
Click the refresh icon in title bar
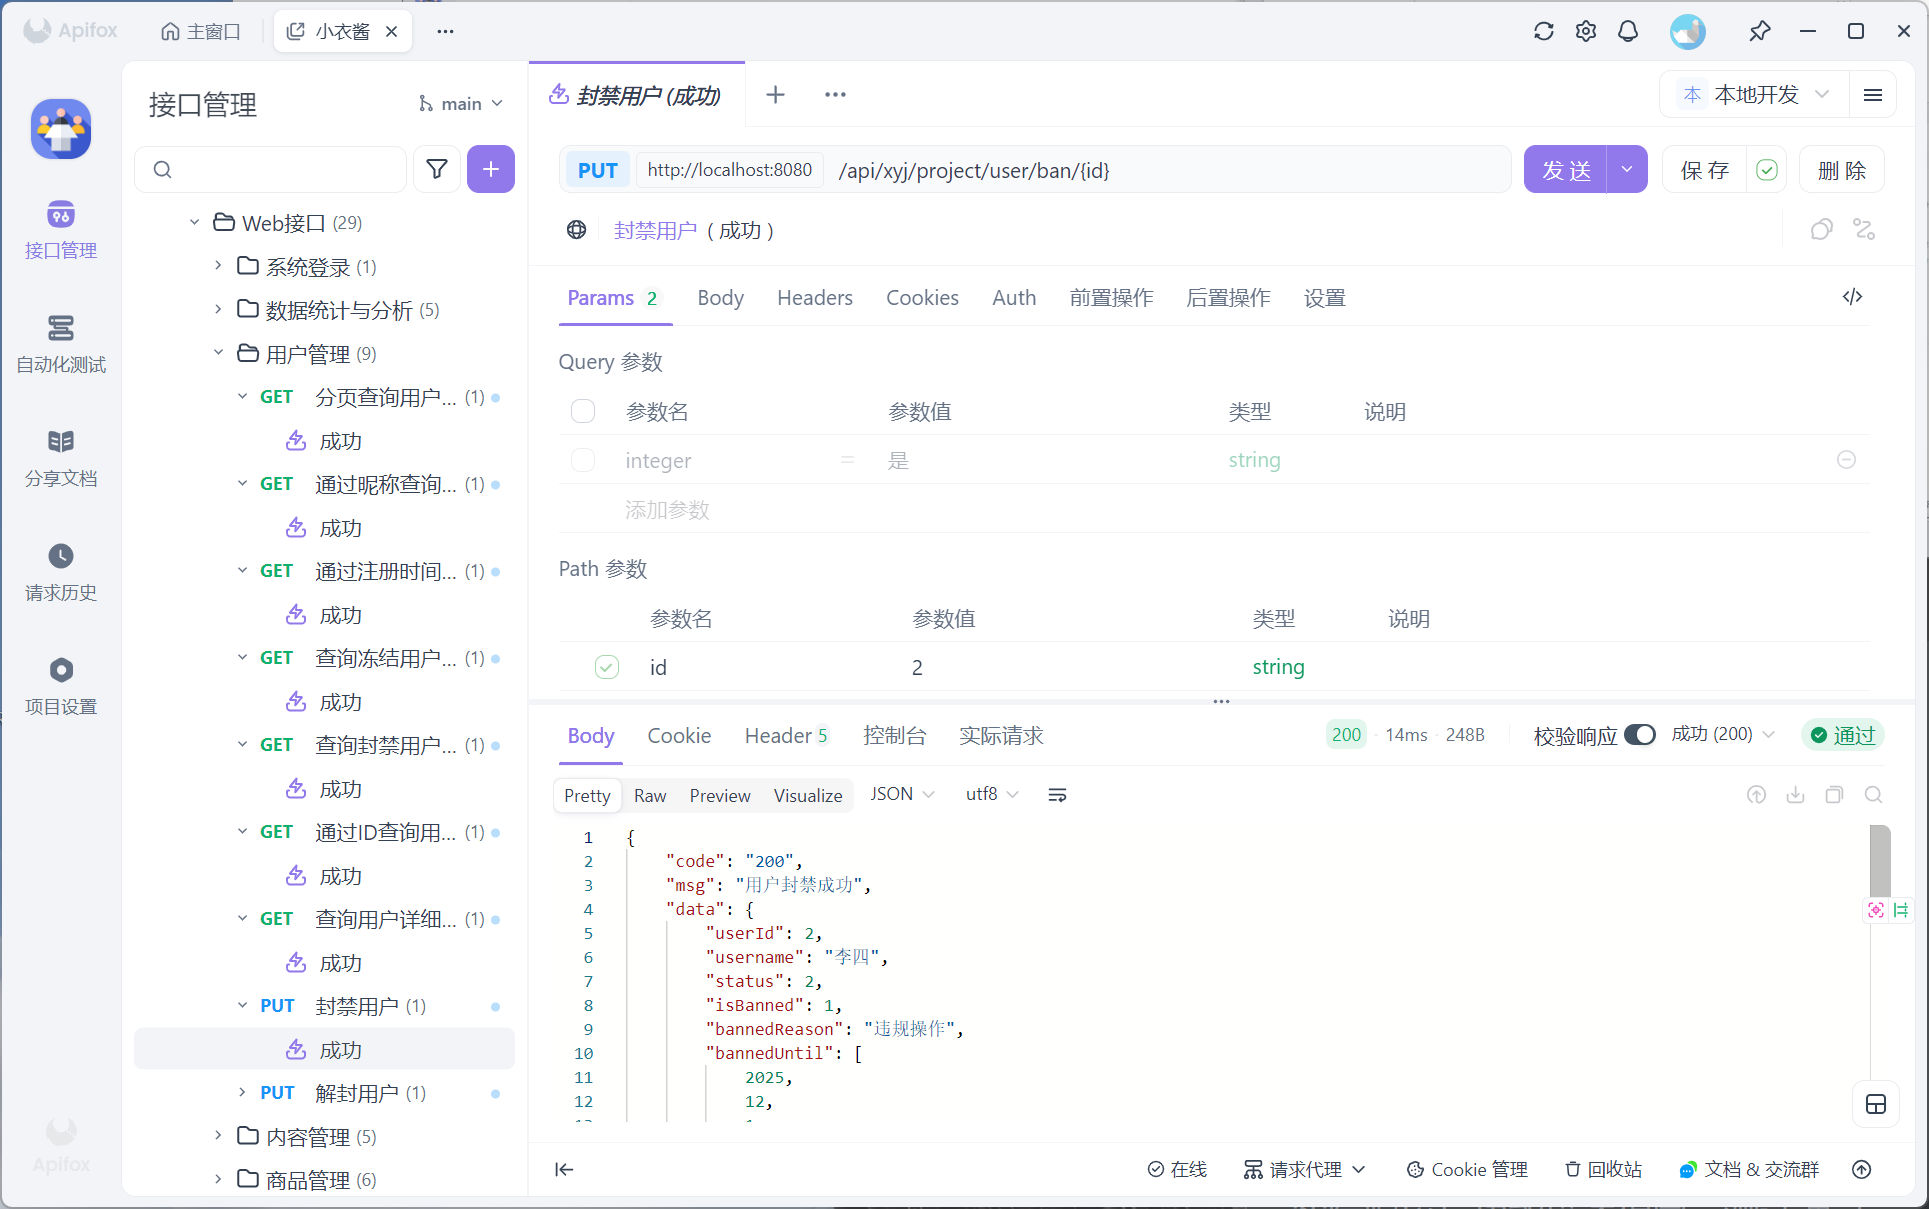(x=1543, y=31)
